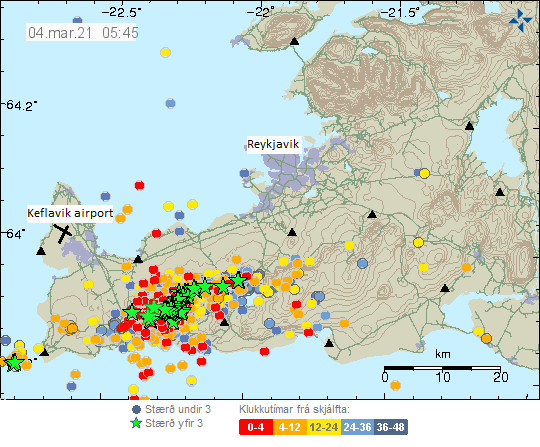Click the blue compass logo icon
Image resolution: width=540 pixels, height=447 pixels.
coord(520,20)
